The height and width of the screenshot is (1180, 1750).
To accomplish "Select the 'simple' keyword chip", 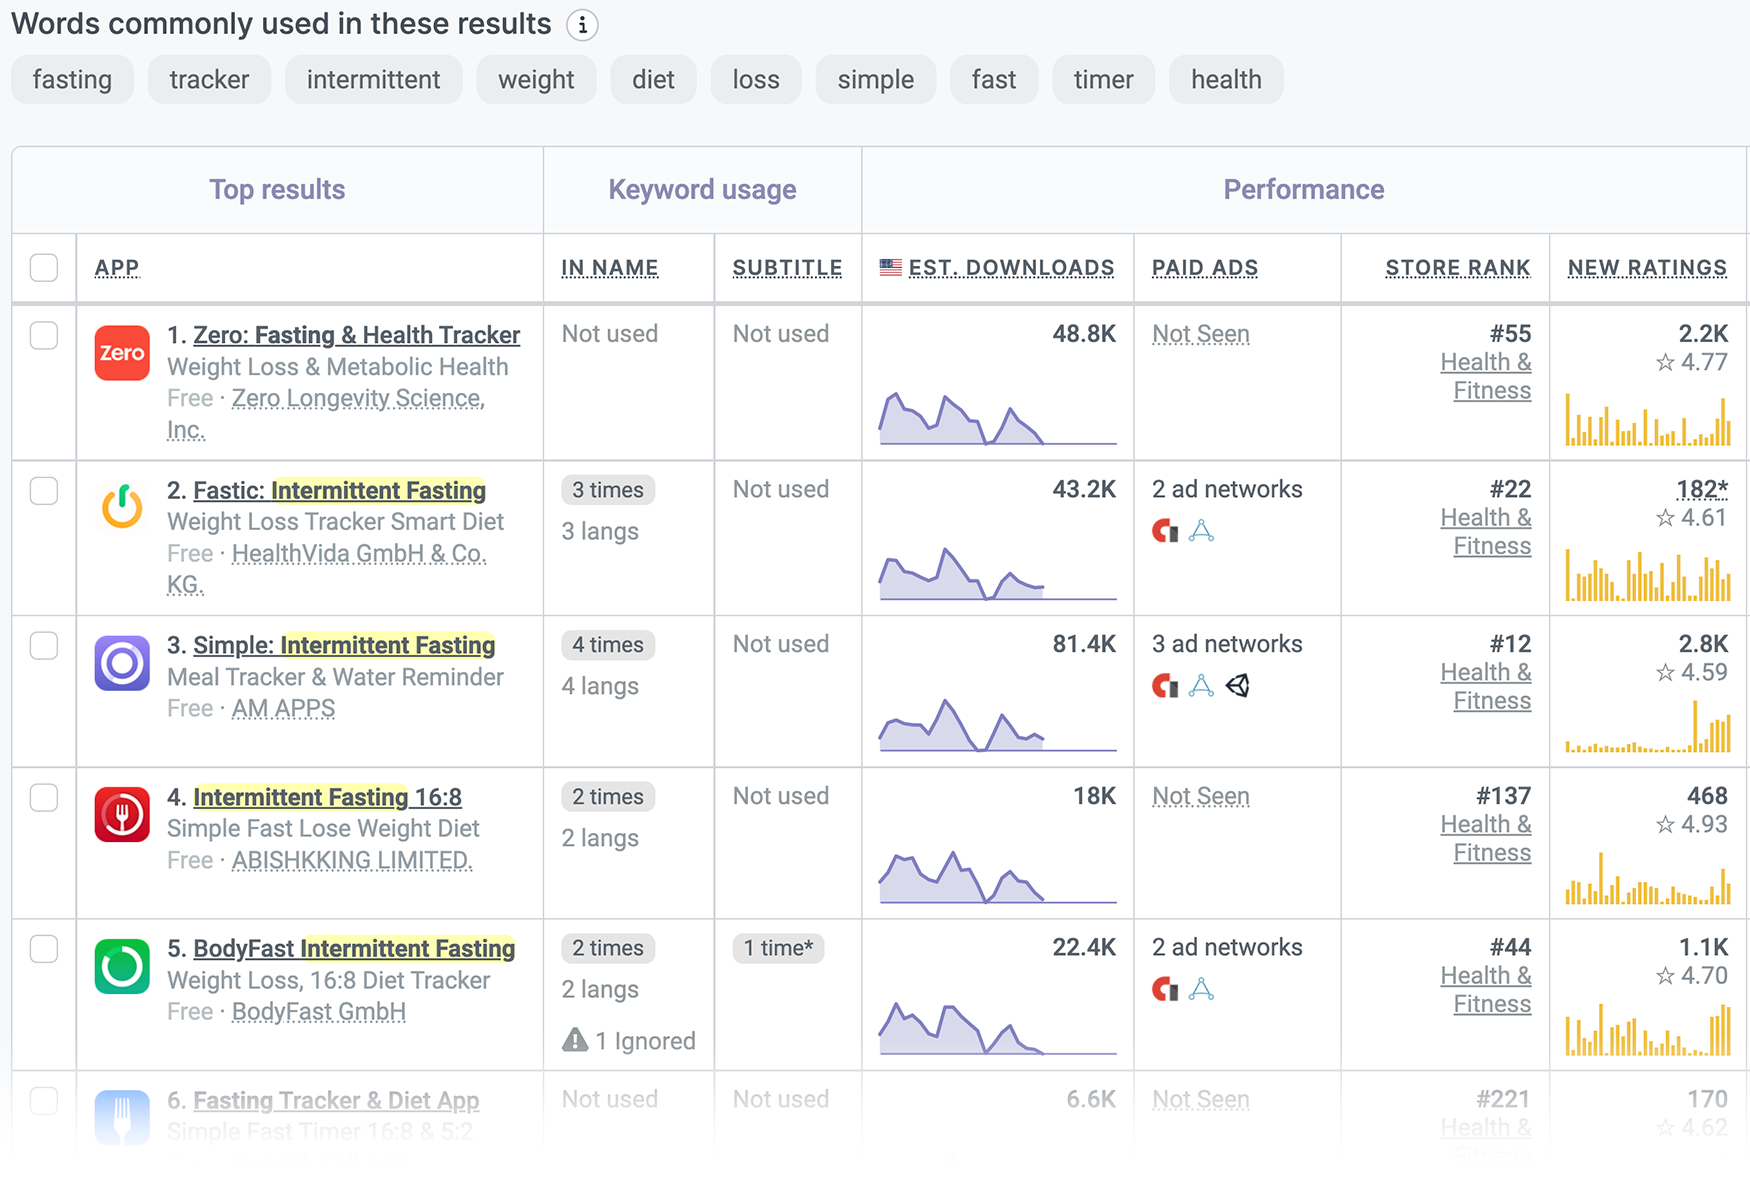I will [876, 80].
